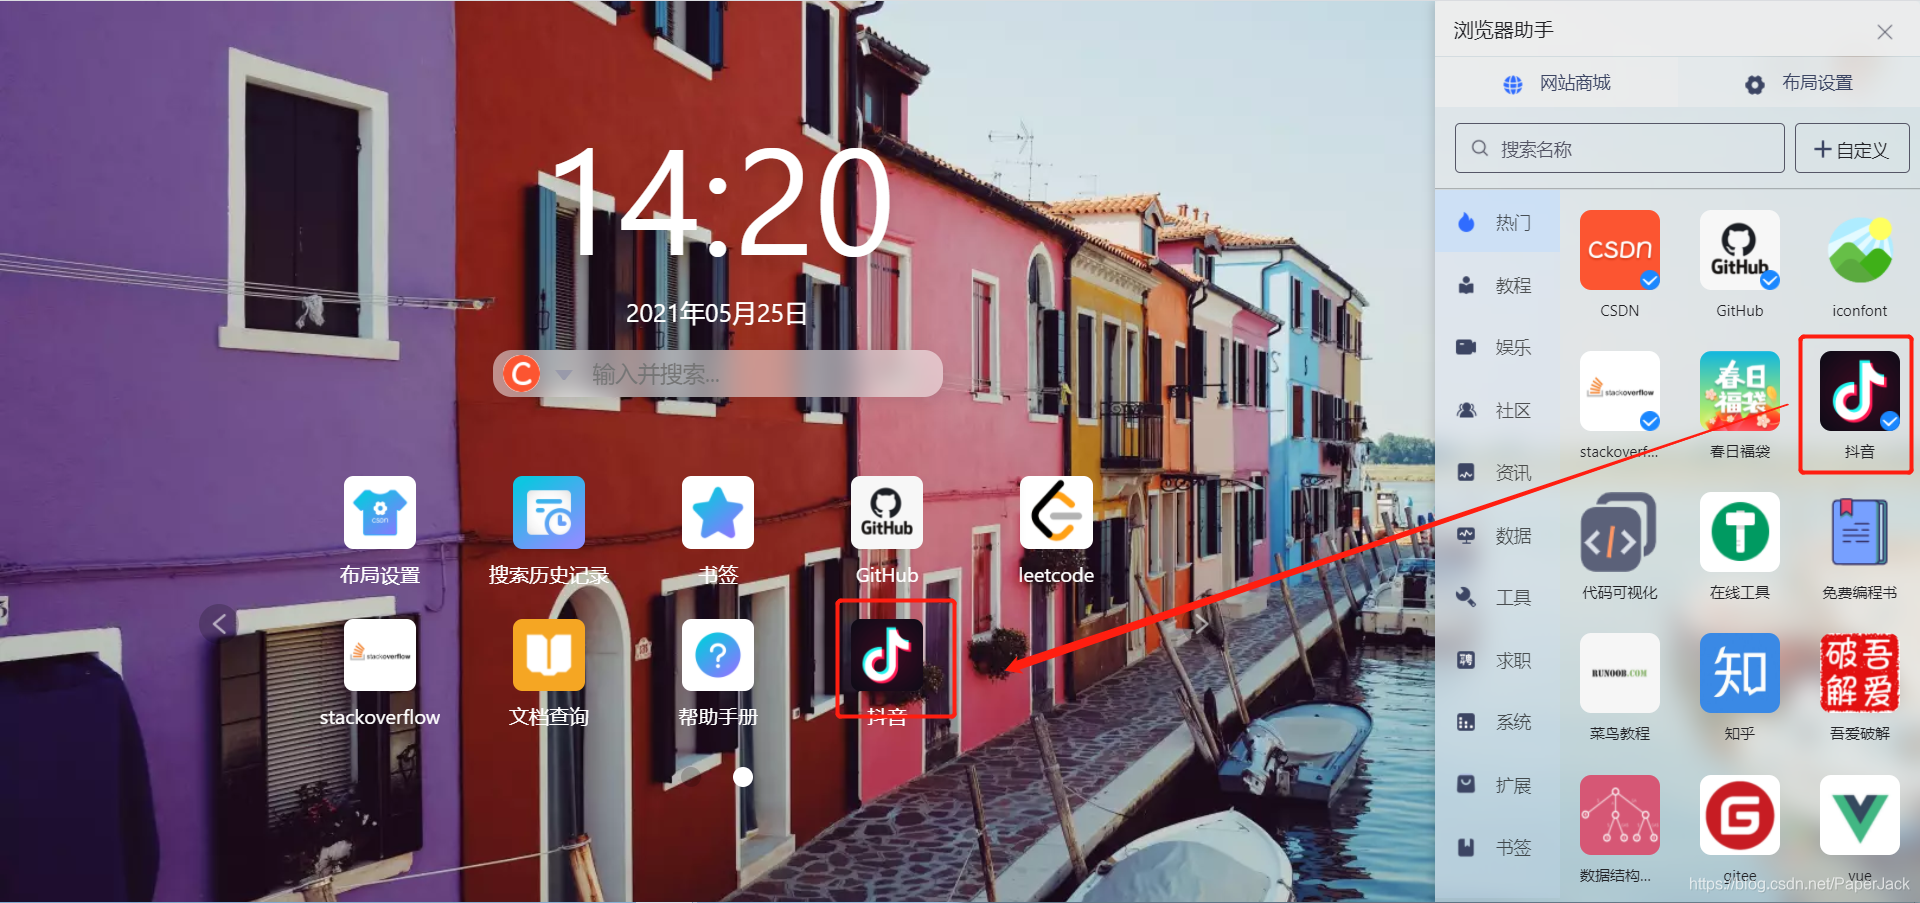Select the 工具 category
The width and height of the screenshot is (1920, 903).
point(1498,597)
